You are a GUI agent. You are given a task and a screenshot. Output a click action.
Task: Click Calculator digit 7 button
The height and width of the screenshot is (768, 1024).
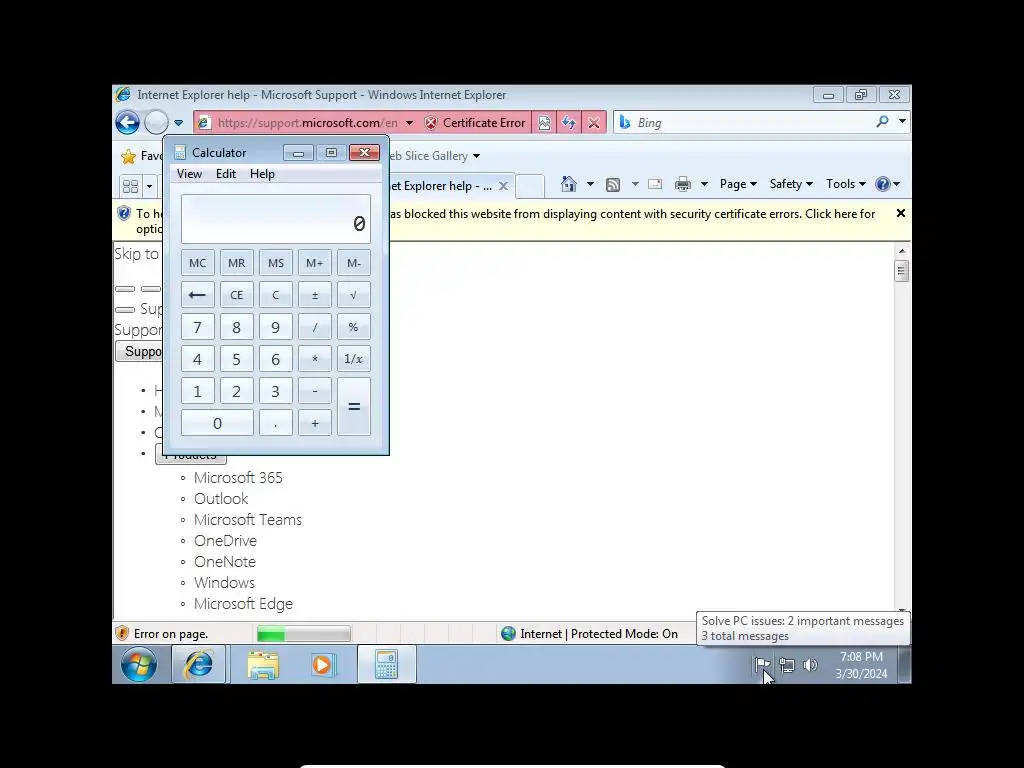tap(197, 327)
